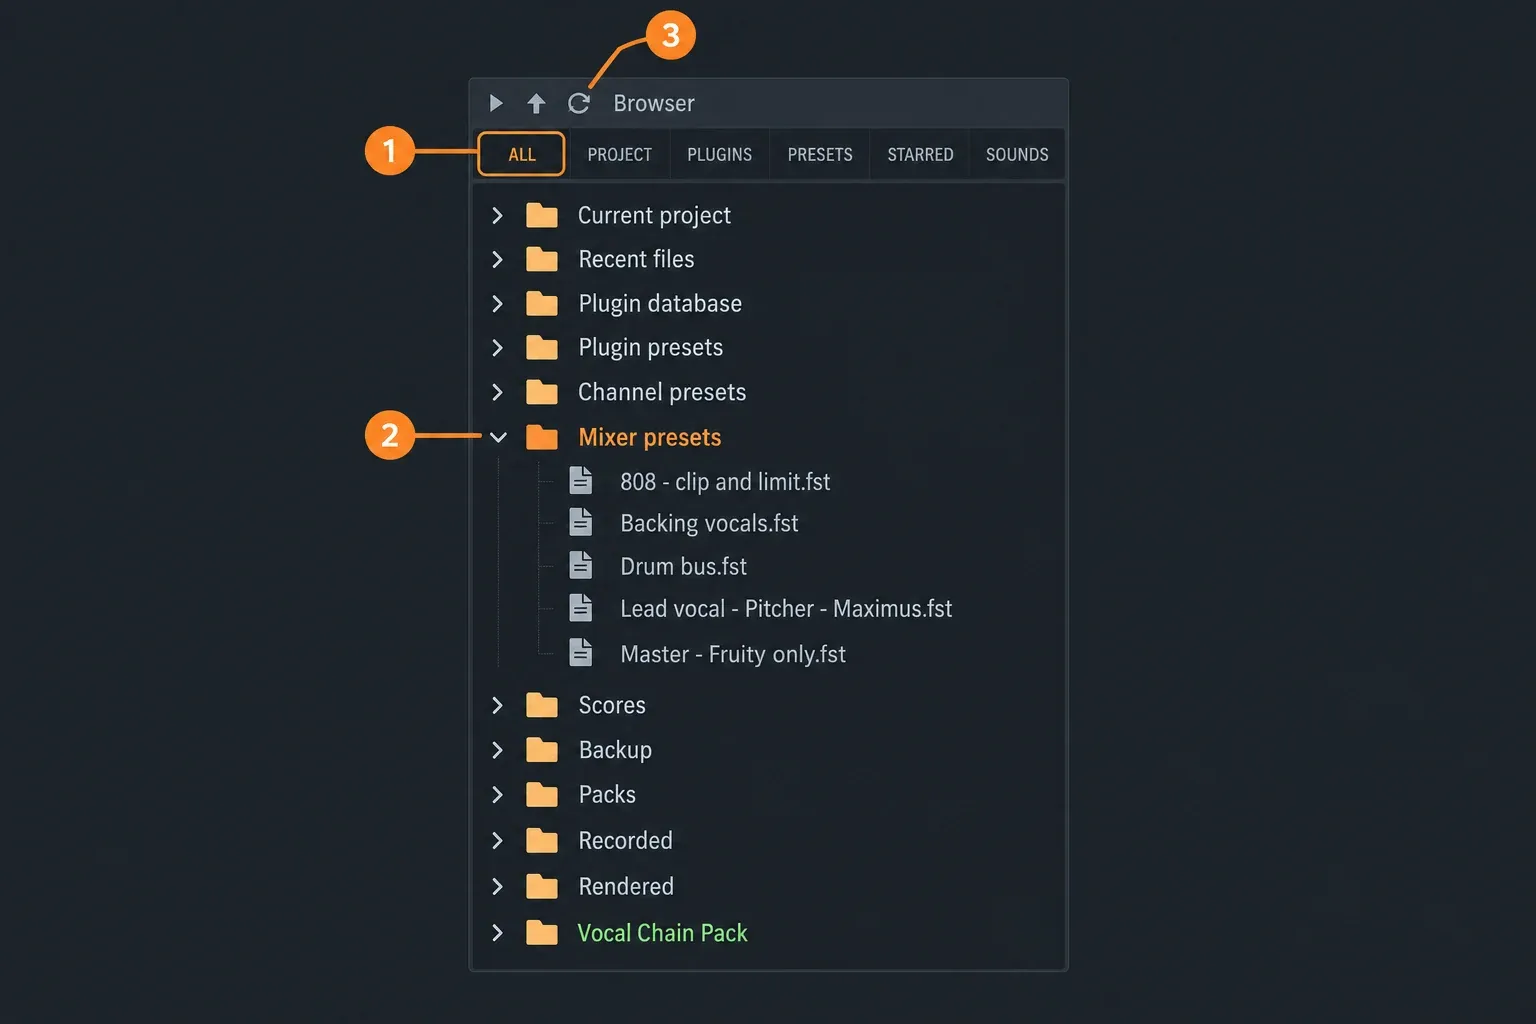This screenshot has width=1536, height=1024.
Task: Expand the Recorded folder chevron
Action: tap(497, 840)
